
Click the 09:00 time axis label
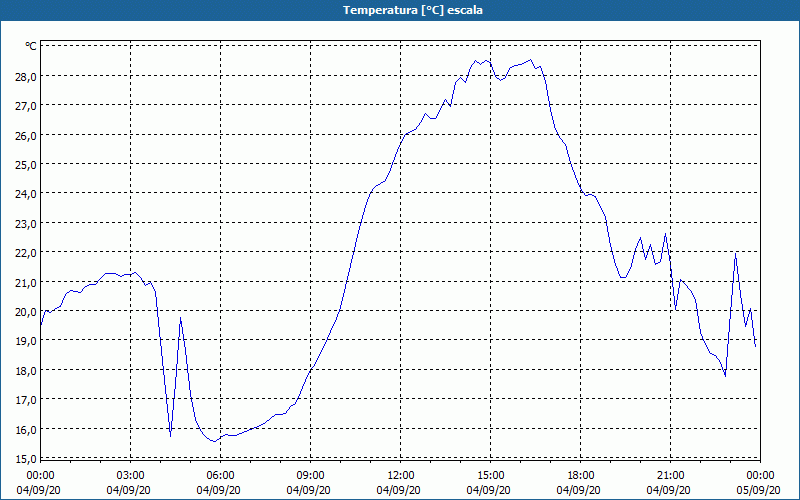click(x=310, y=476)
